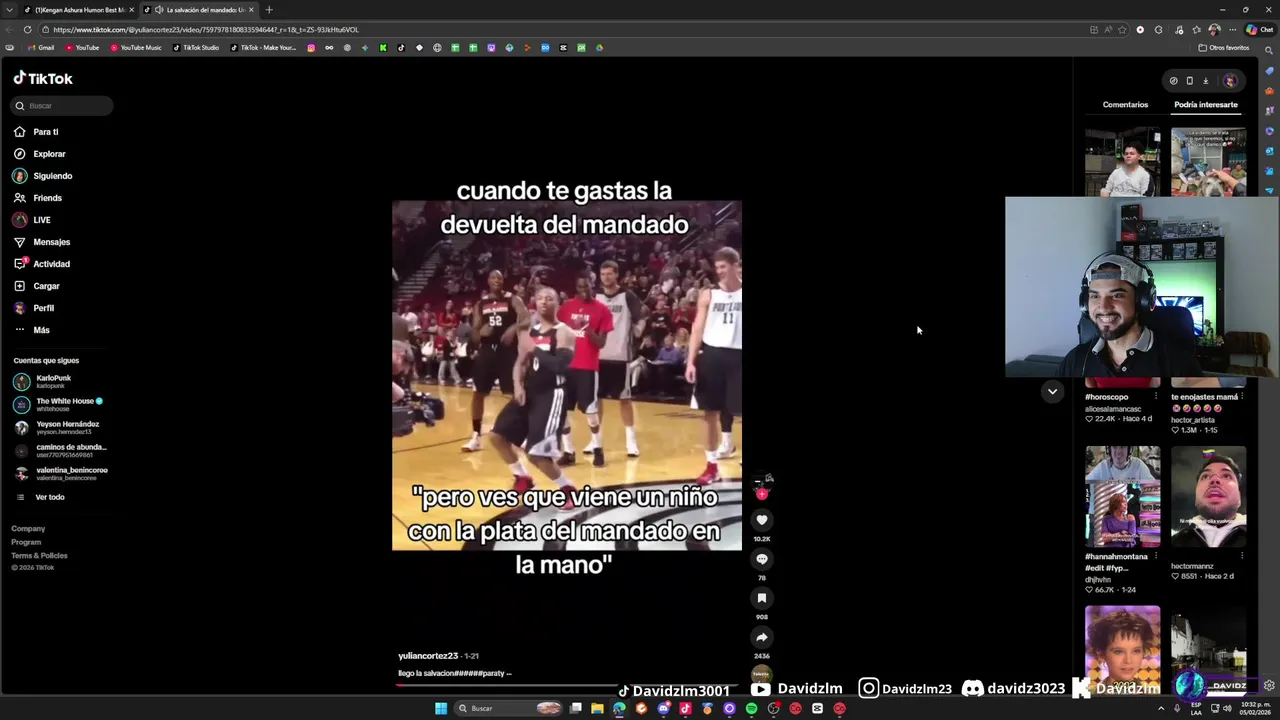Mute the audio-playing browser tab

(159, 10)
